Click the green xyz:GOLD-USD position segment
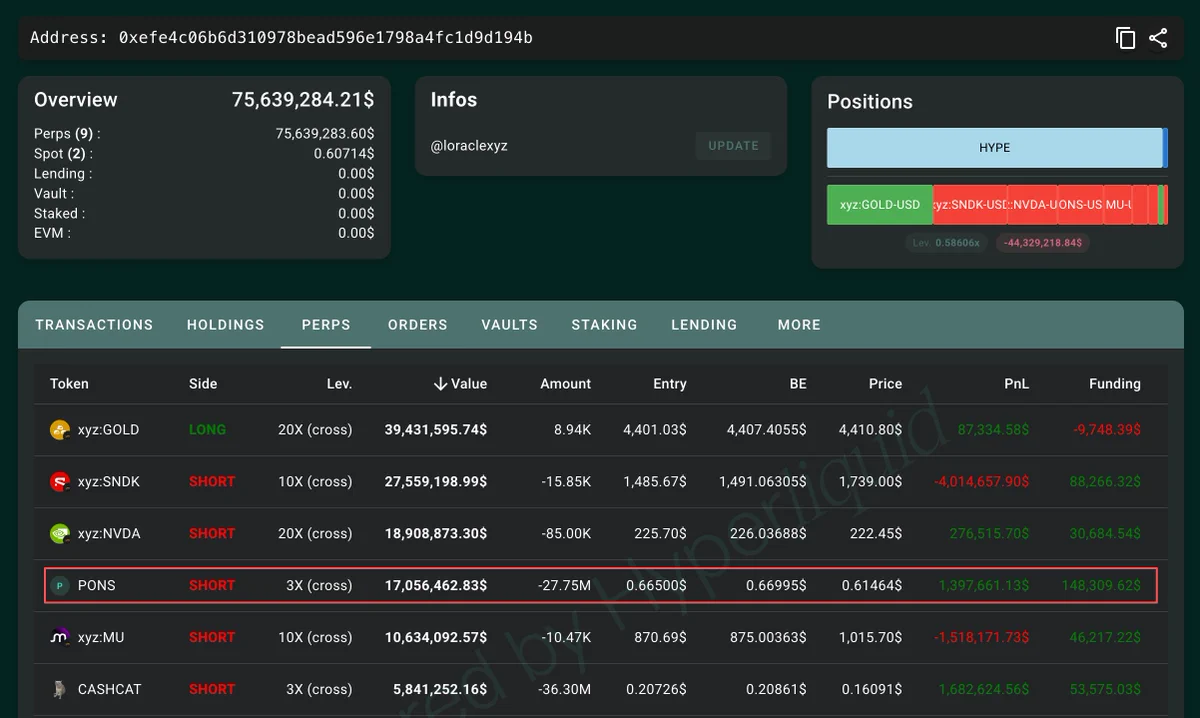The image size is (1200, 718). (880, 204)
